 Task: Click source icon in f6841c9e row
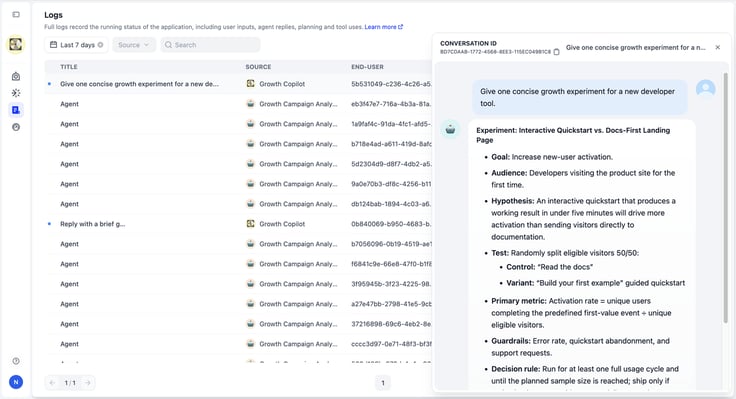click(251, 264)
